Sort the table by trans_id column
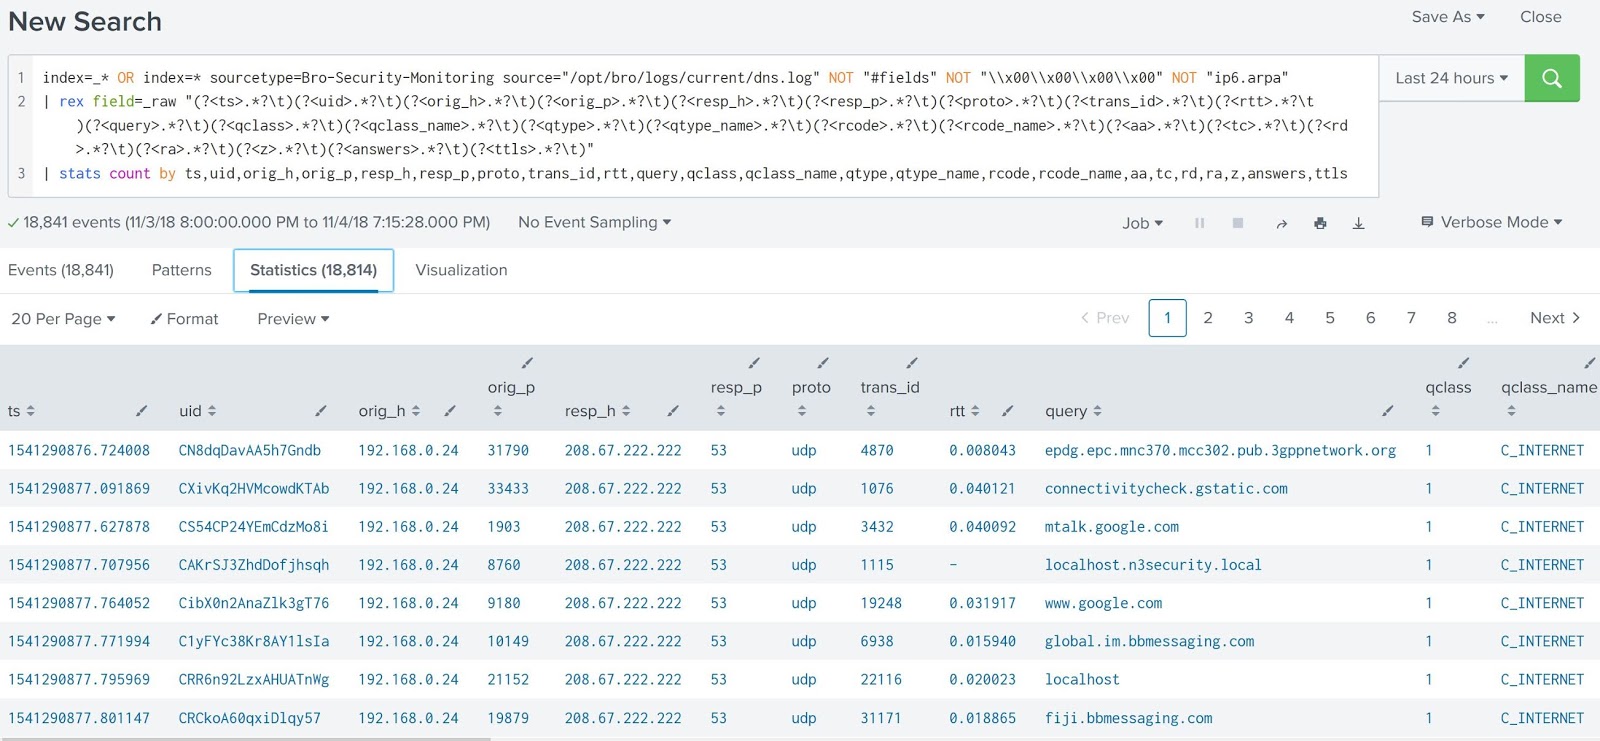The height and width of the screenshot is (741, 1600). pos(871,411)
